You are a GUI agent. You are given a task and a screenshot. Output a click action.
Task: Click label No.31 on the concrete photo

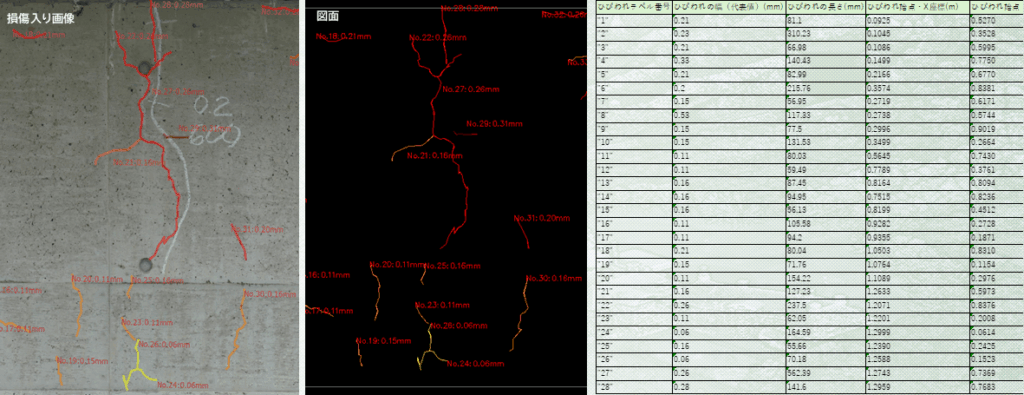(x=259, y=229)
